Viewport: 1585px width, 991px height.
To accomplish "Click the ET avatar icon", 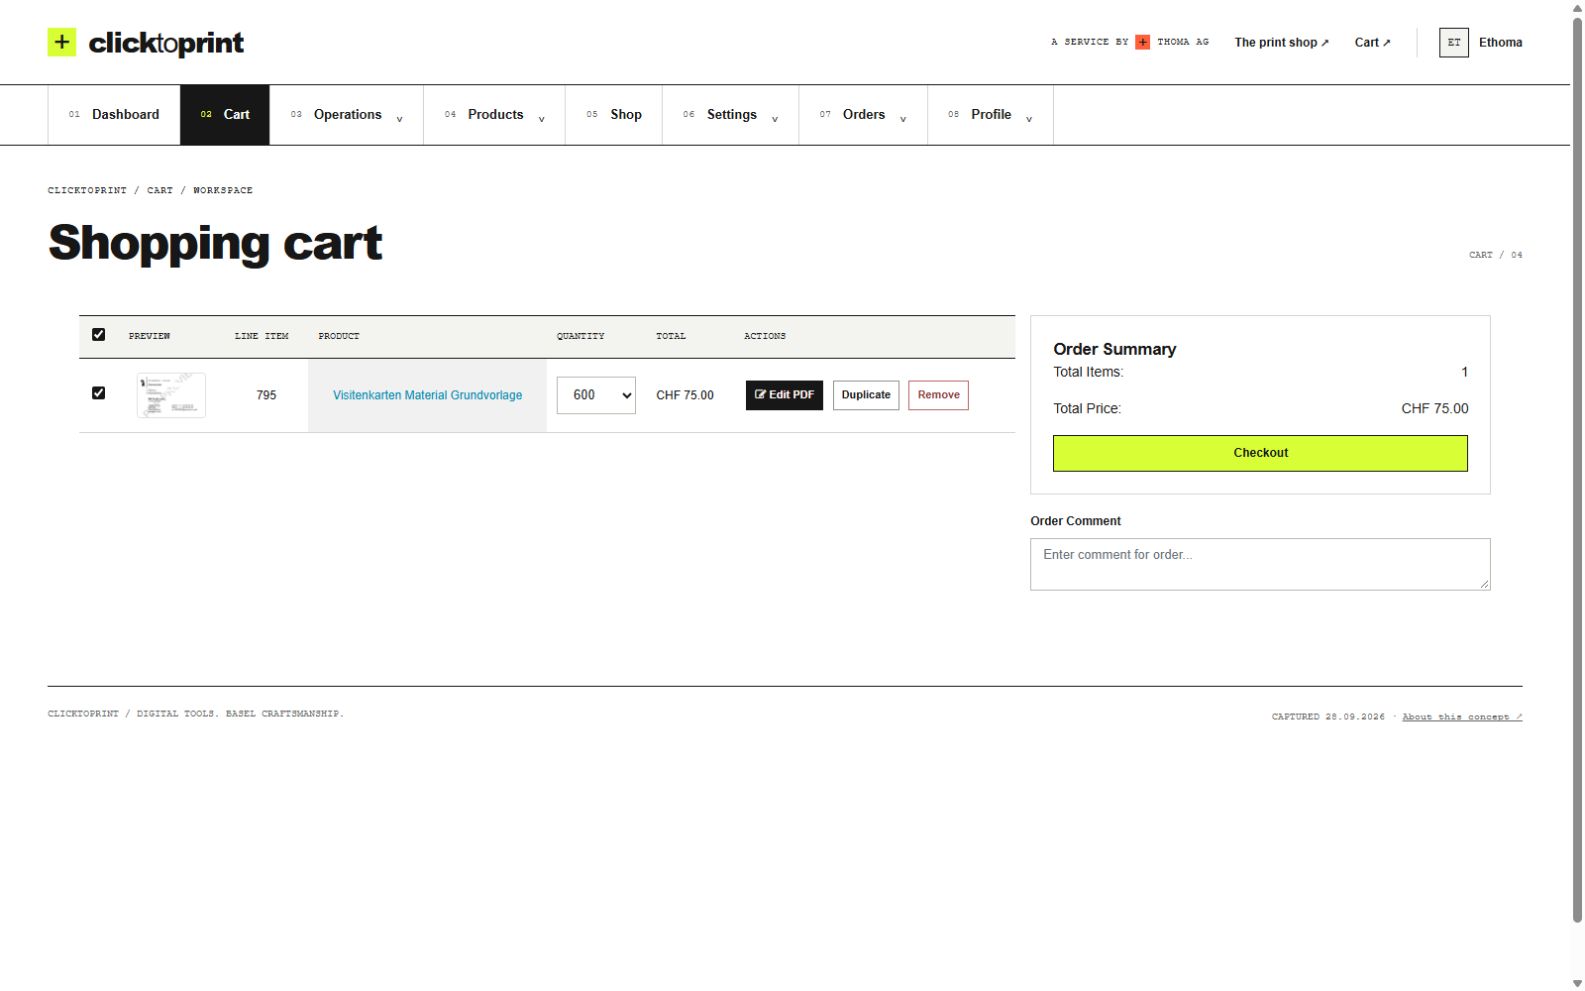I will (1453, 42).
